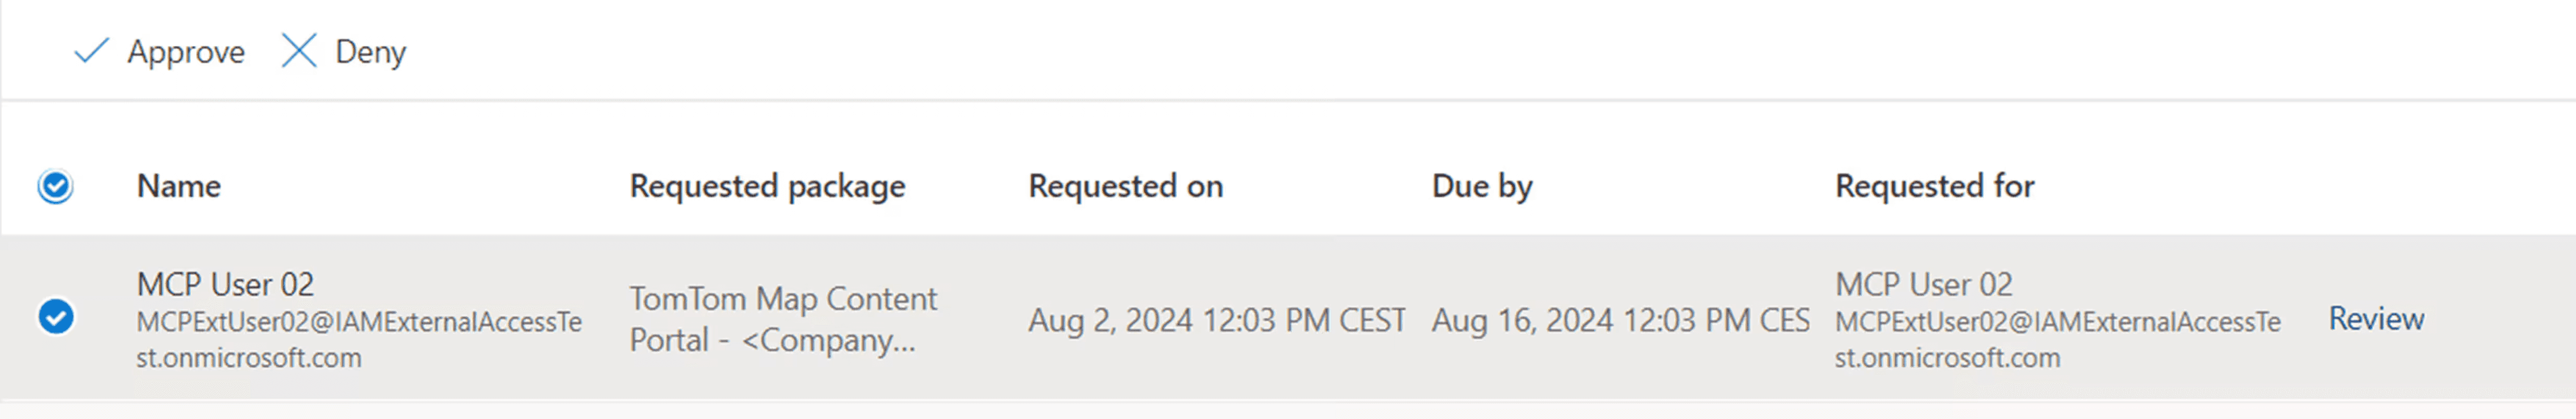
Task: Click the Requested on column header
Action: tap(1125, 186)
